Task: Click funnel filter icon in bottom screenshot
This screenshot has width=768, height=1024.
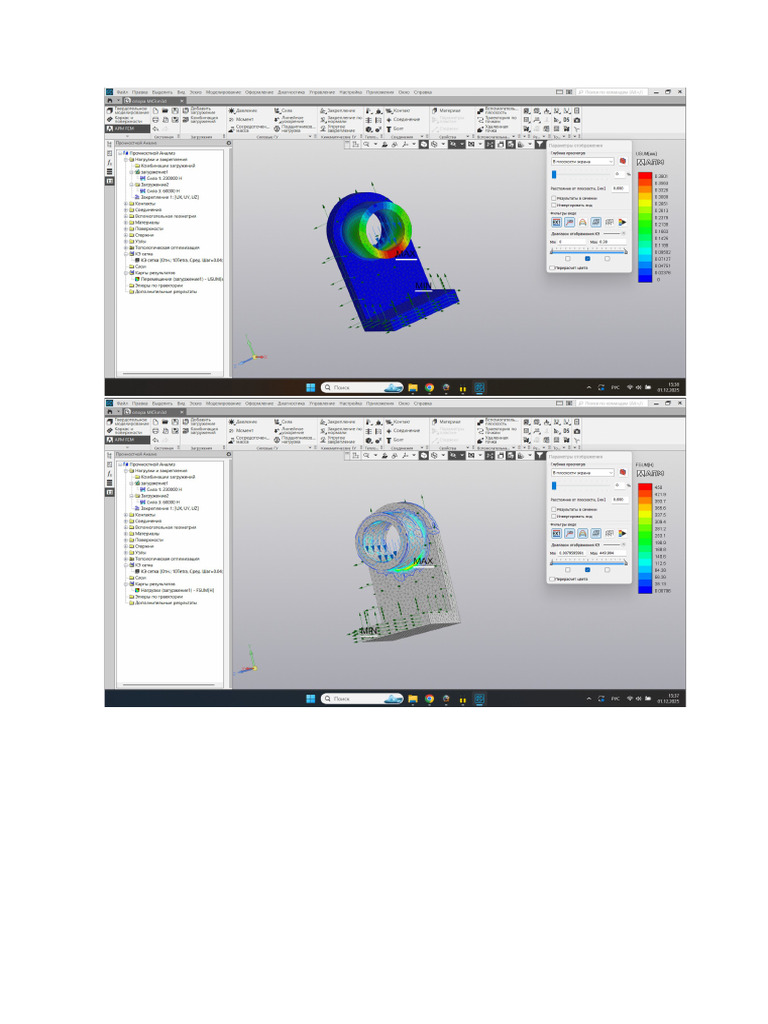Action: (540, 455)
